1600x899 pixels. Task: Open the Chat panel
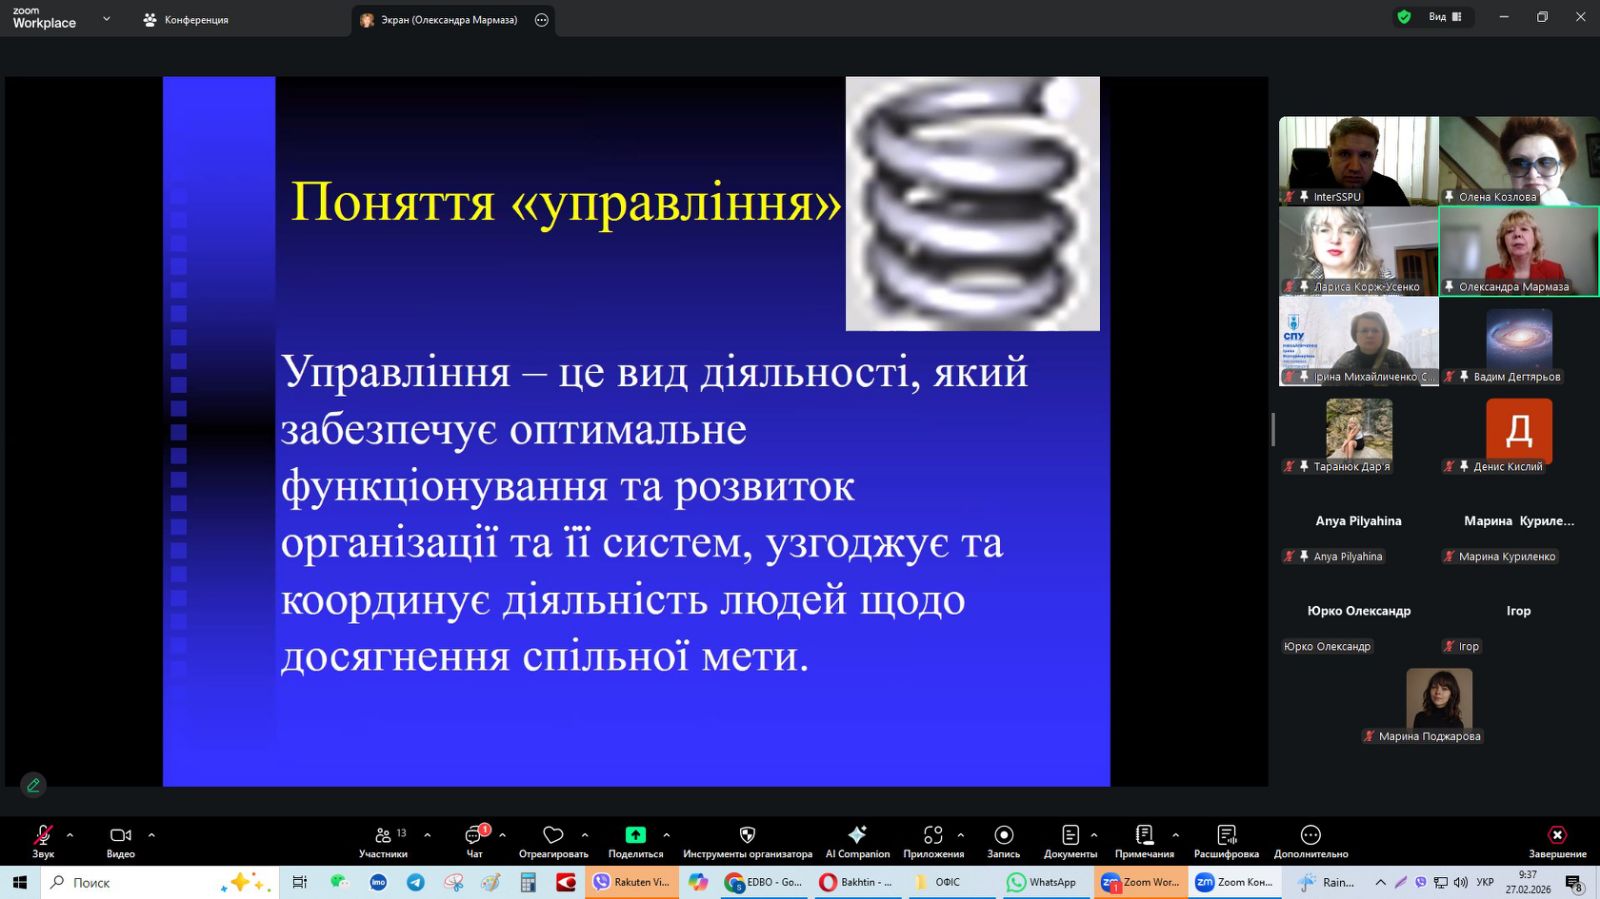pos(474,836)
